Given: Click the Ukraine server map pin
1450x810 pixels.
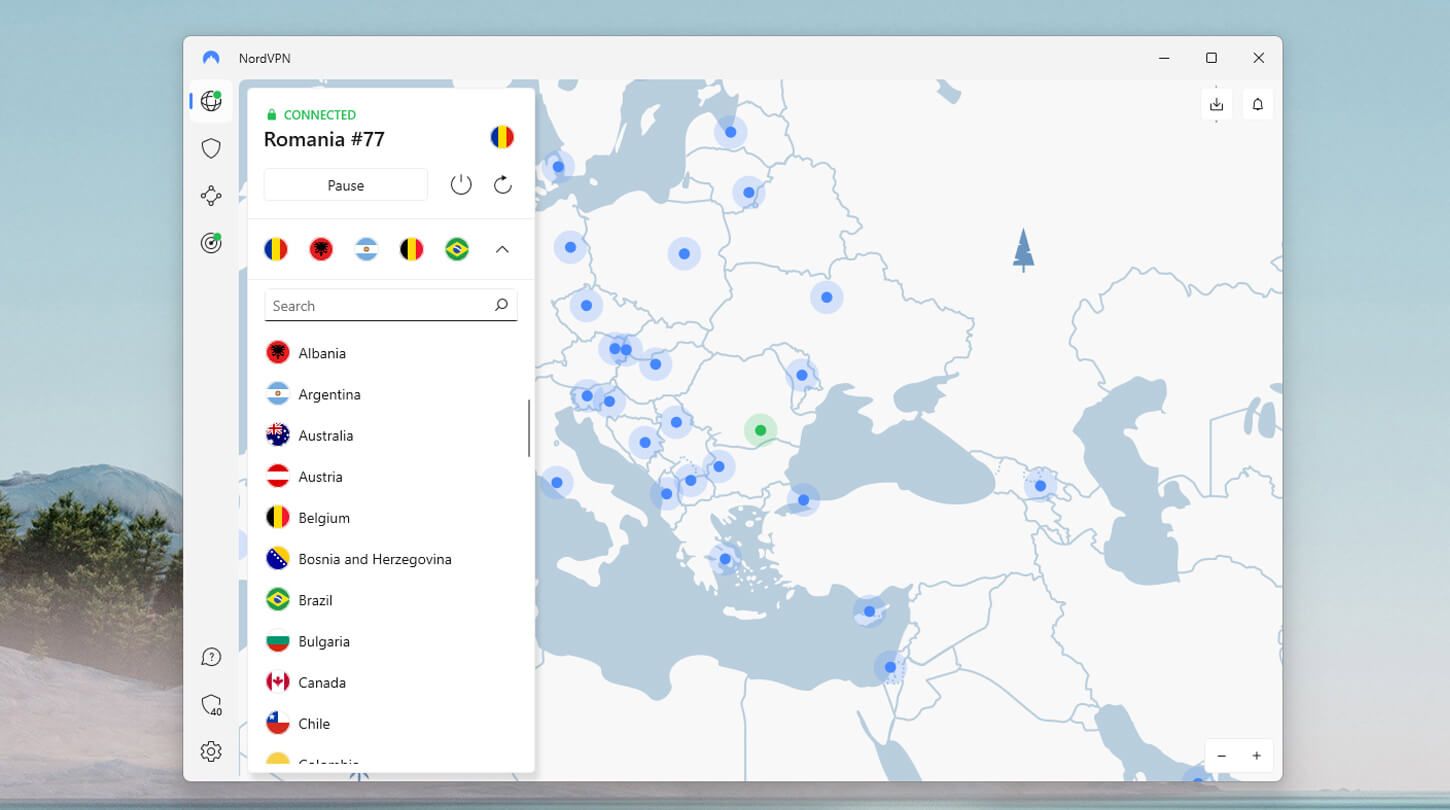Looking at the screenshot, I should point(827,297).
